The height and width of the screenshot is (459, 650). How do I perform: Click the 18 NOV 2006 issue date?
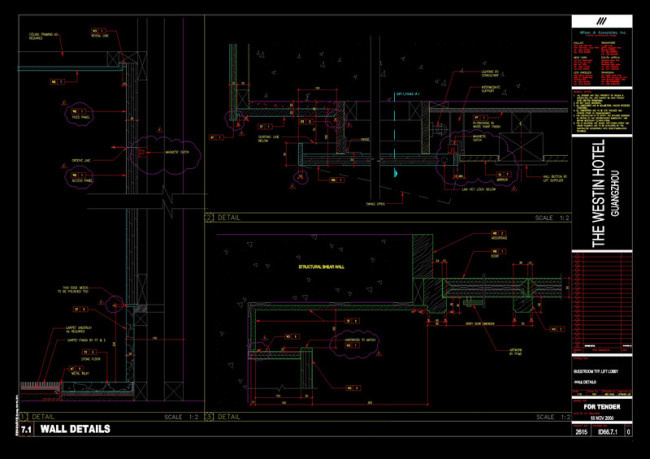[x=602, y=418]
